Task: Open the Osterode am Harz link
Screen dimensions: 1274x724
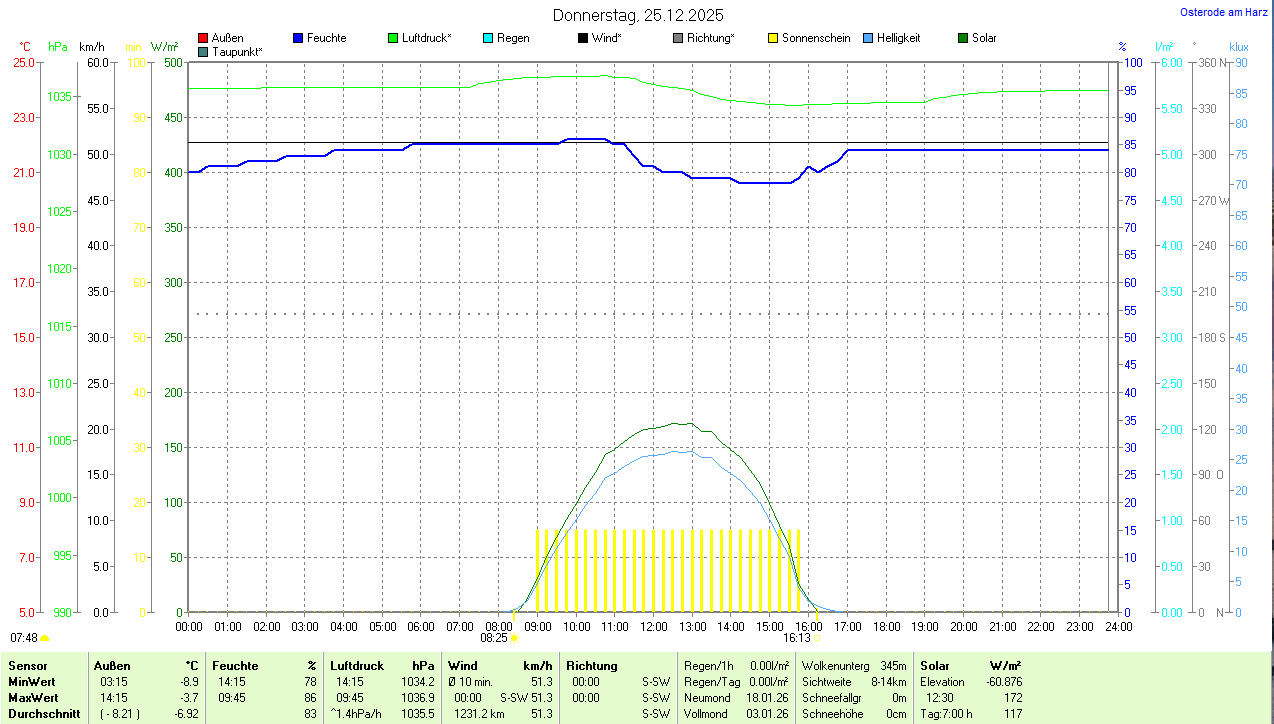Action: click(x=1225, y=12)
